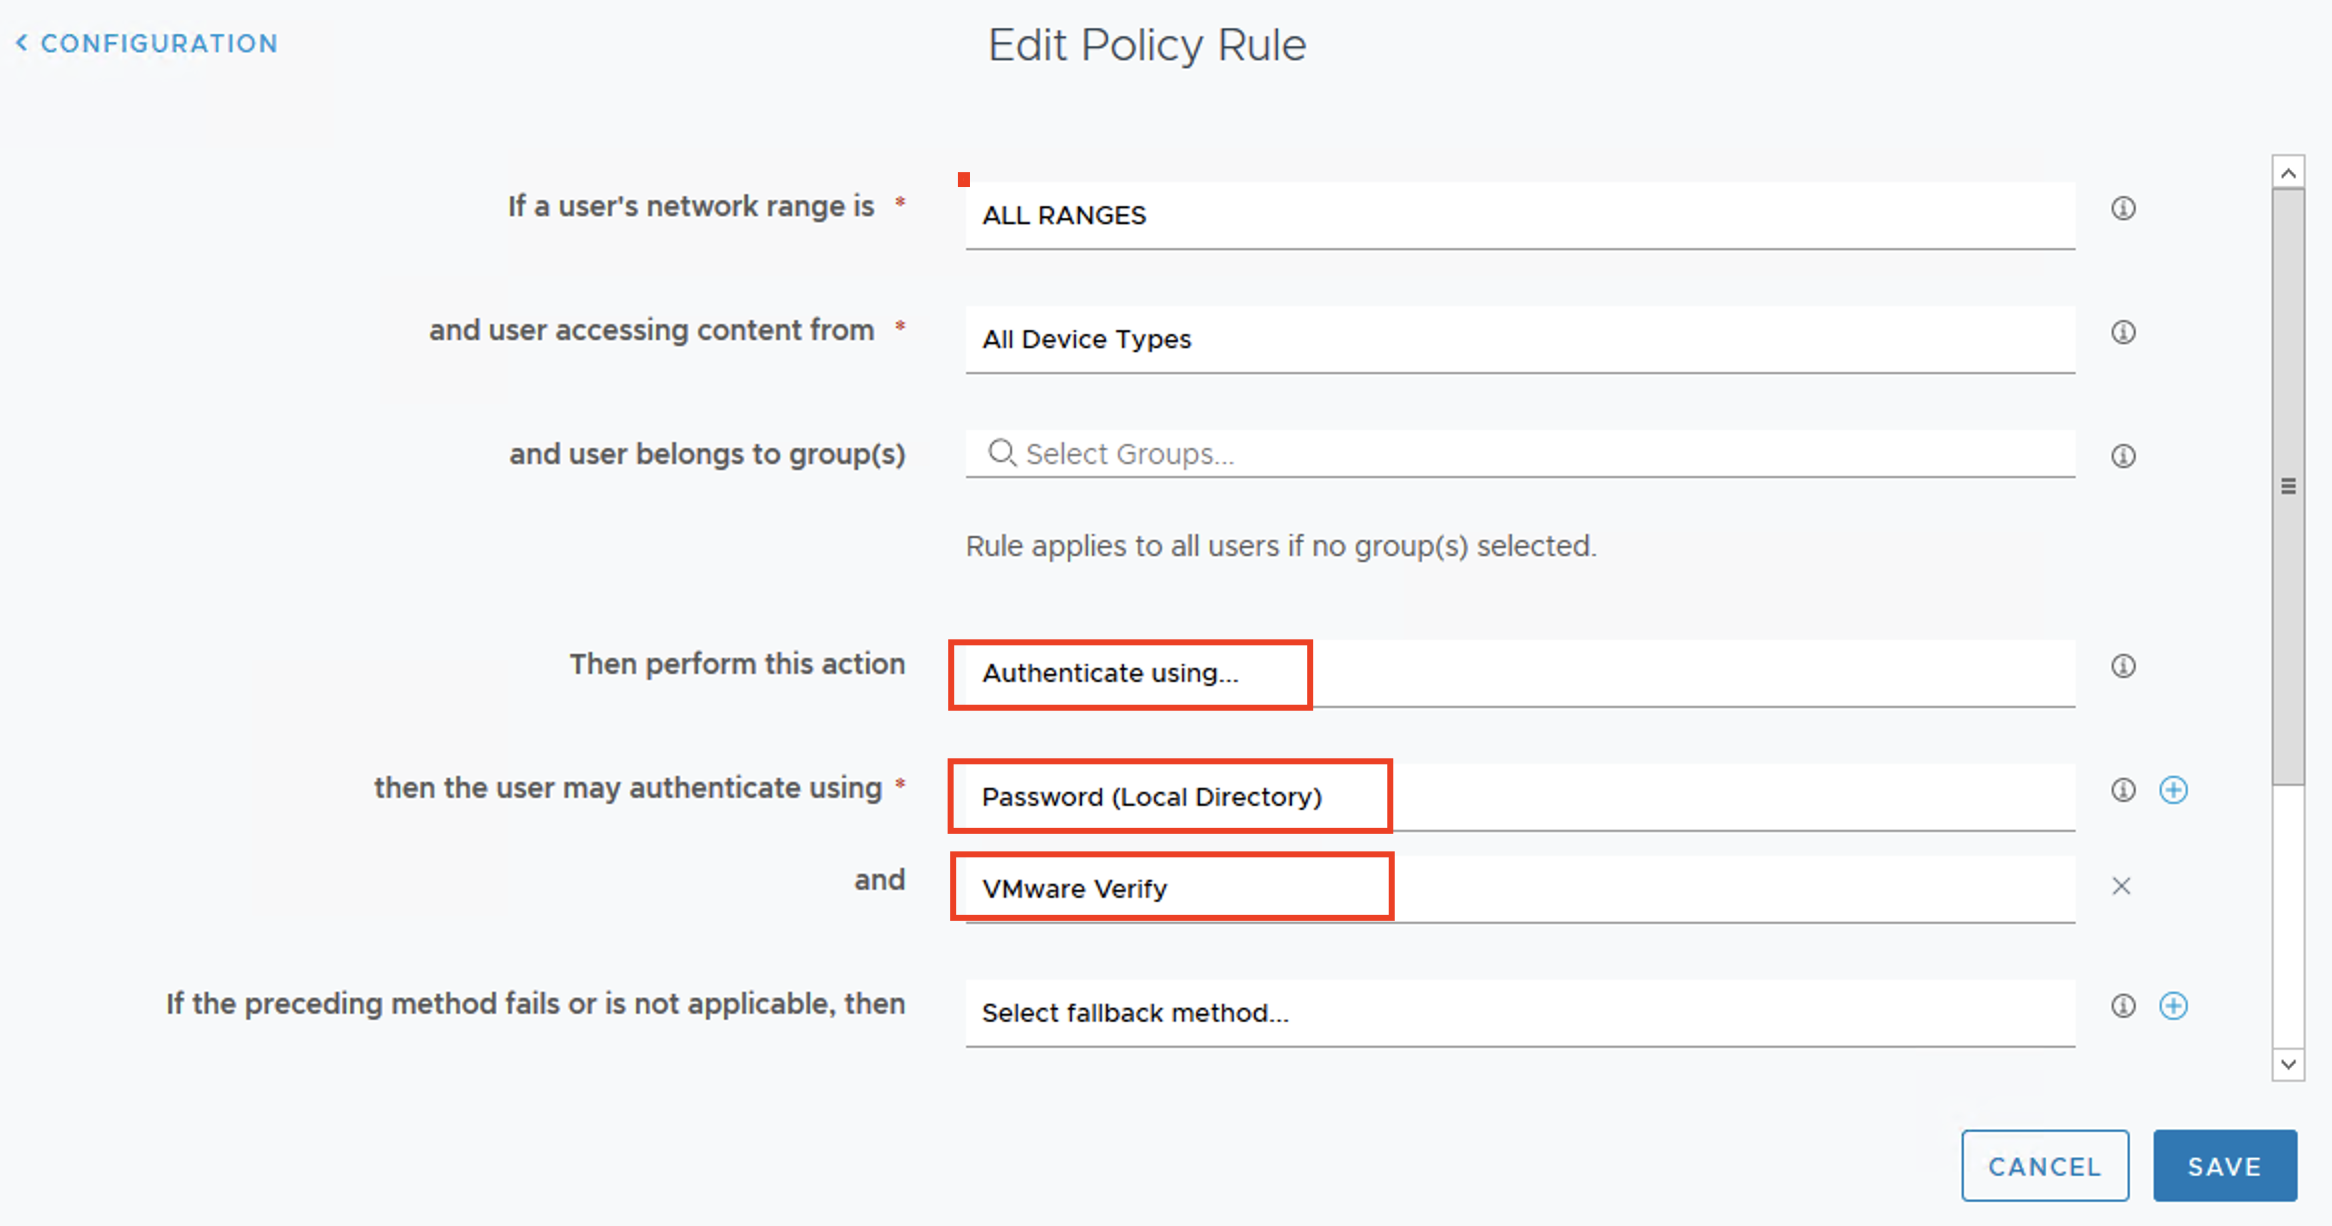Viewport: 2332px width, 1226px height.
Task: Click info icon beside Select Groups field
Action: coord(2123,456)
